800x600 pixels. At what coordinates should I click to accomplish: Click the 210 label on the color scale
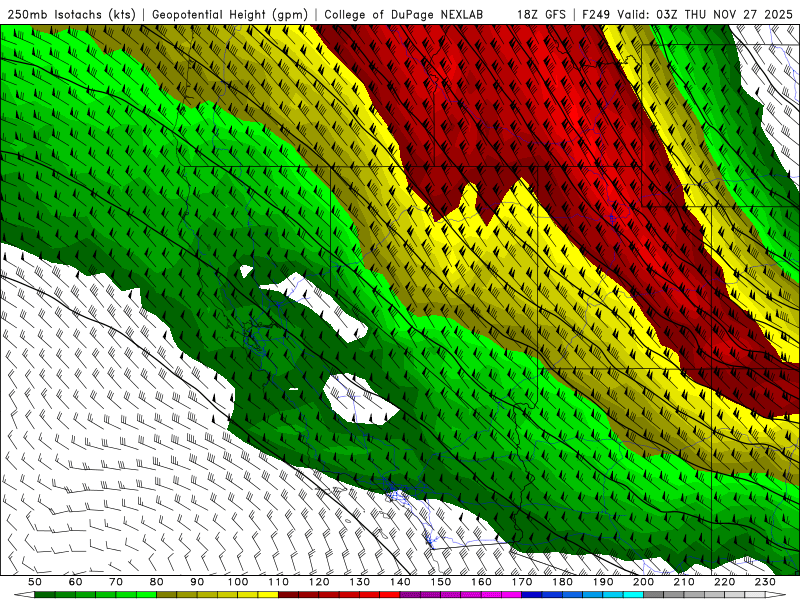[684, 582]
